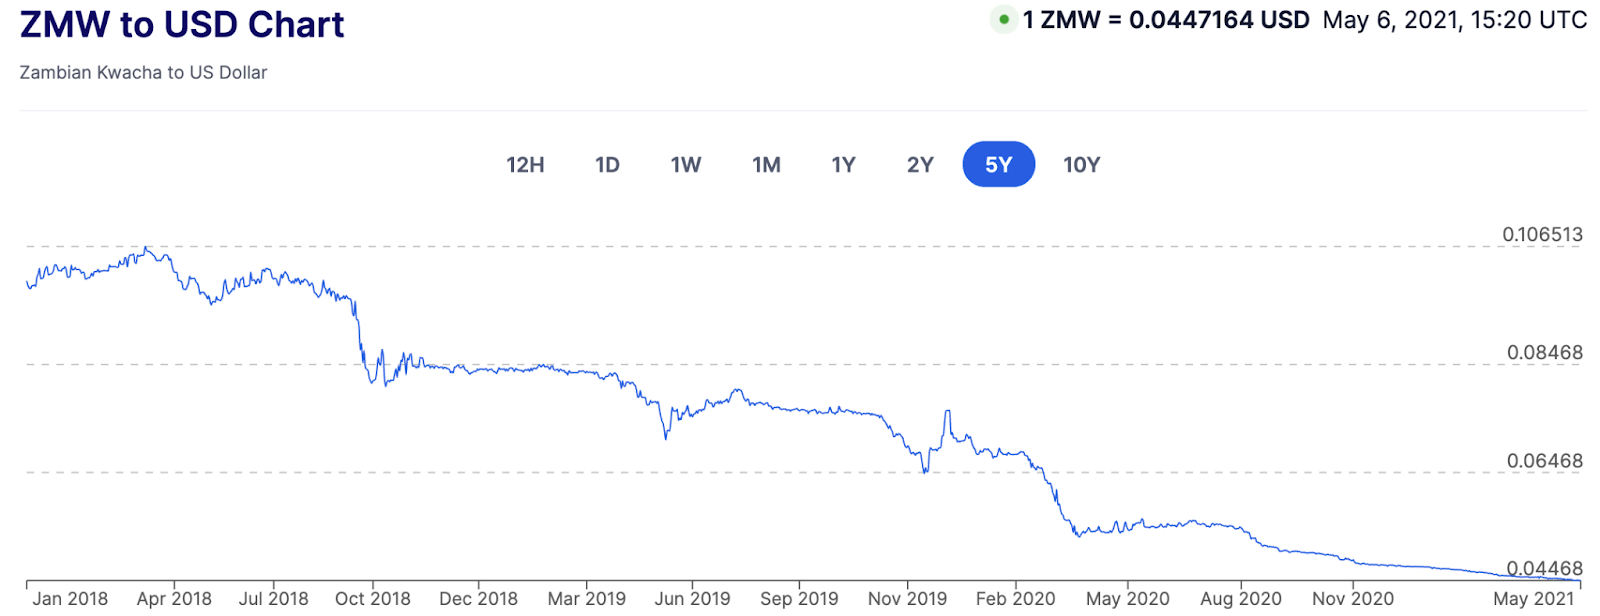The width and height of the screenshot is (1600, 616).
Task: Click the 0.106513 y-axis label
Action: (x=1542, y=235)
